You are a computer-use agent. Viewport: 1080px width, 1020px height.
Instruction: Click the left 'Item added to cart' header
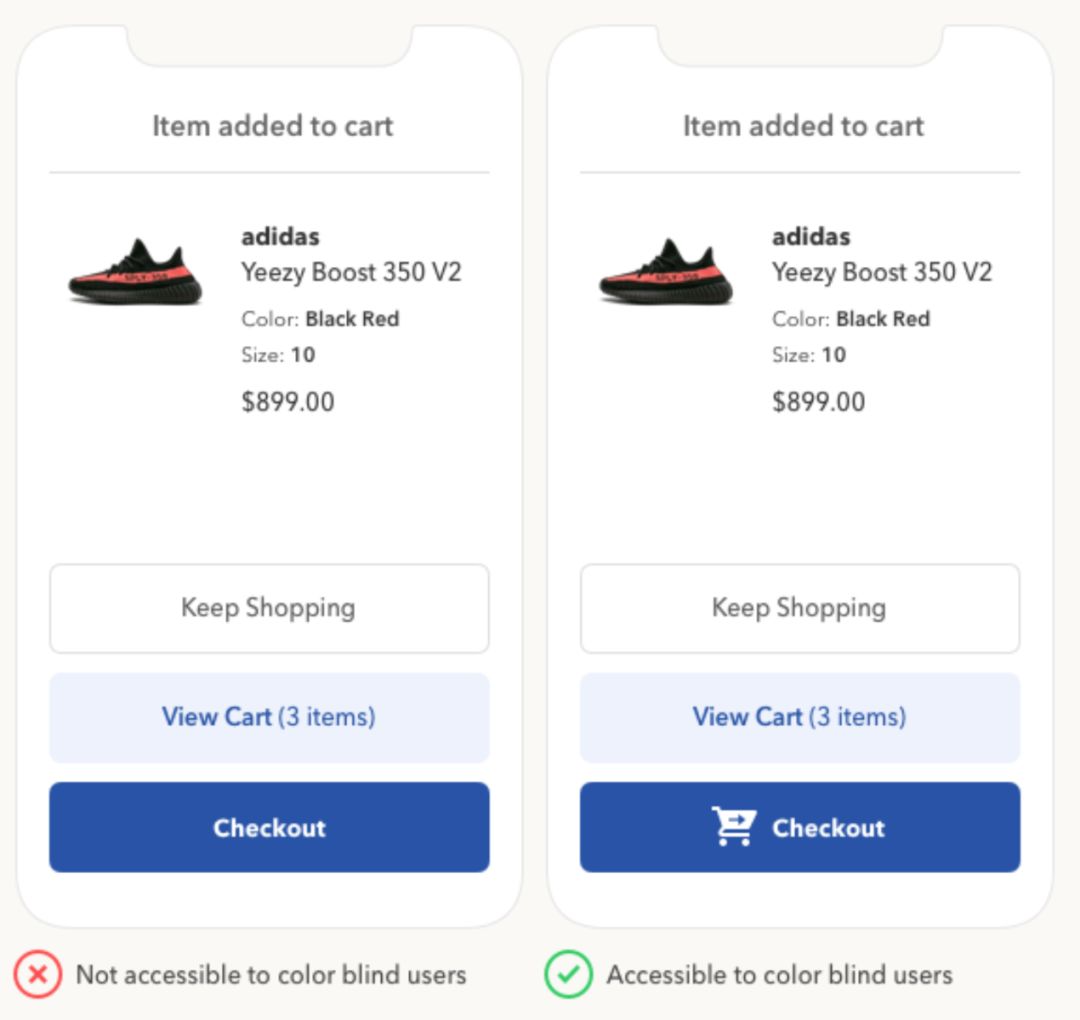[x=273, y=126]
